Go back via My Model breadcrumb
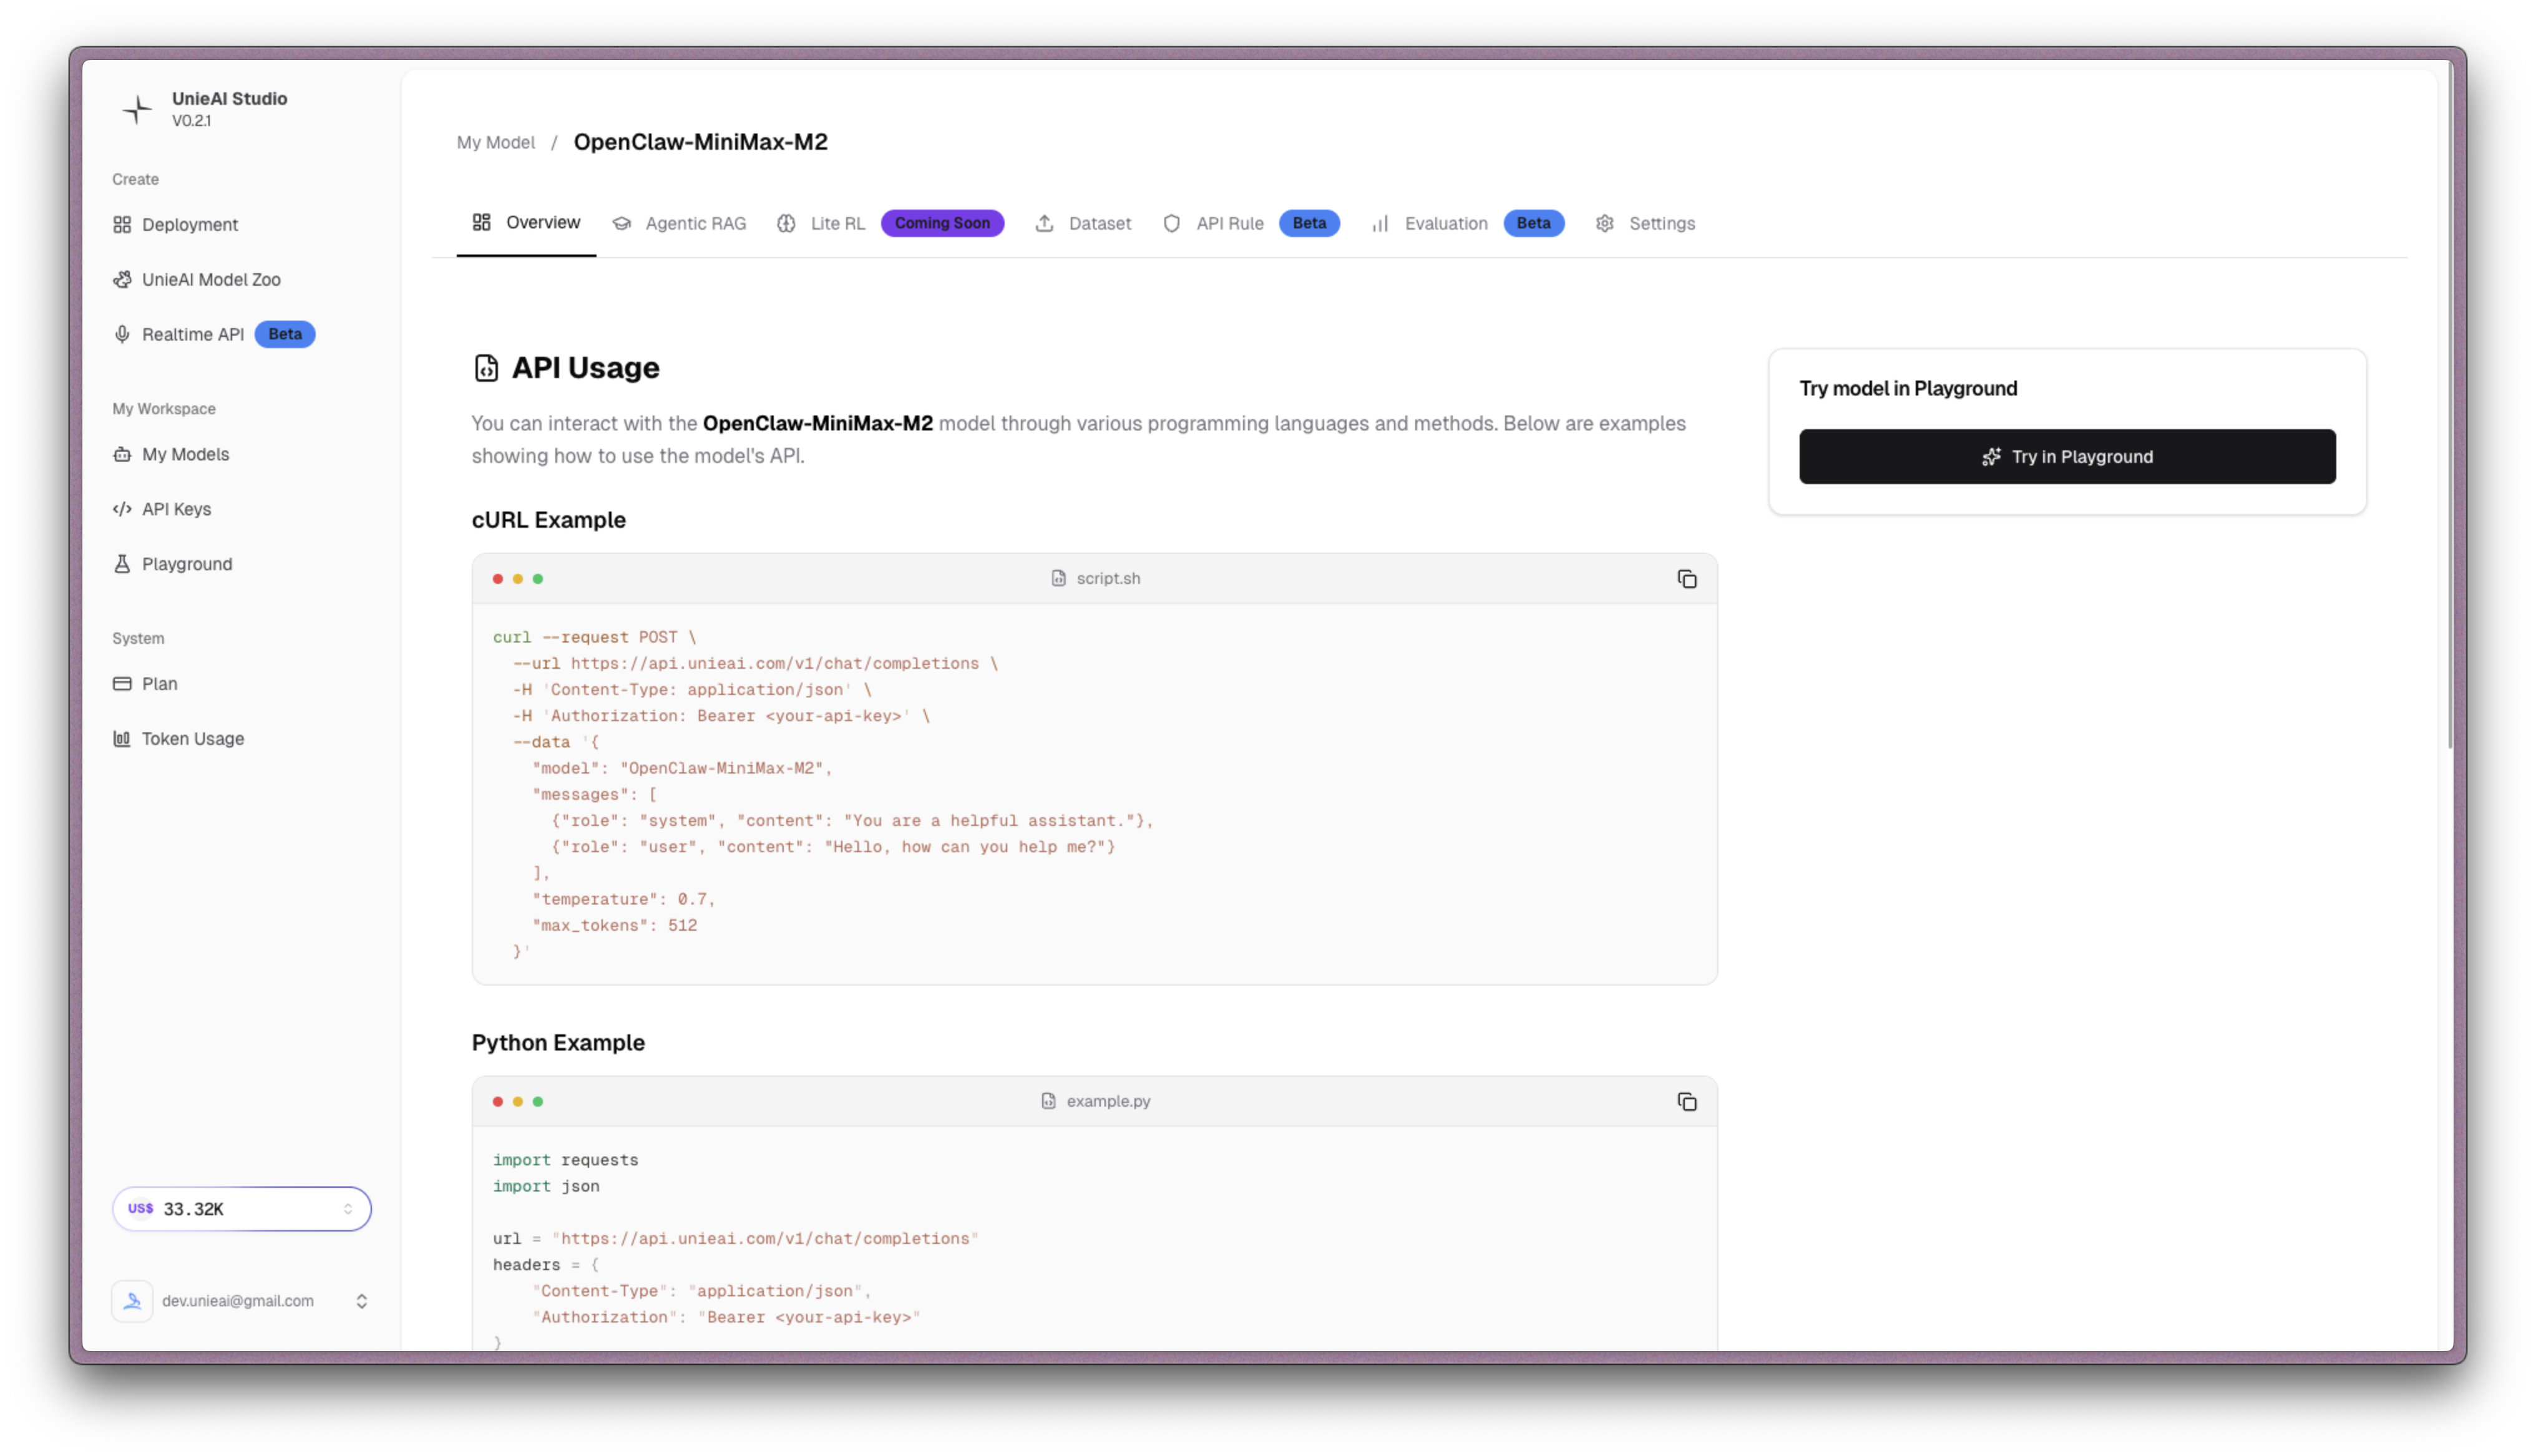This screenshot has width=2536, height=1456. (x=496, y=142)
